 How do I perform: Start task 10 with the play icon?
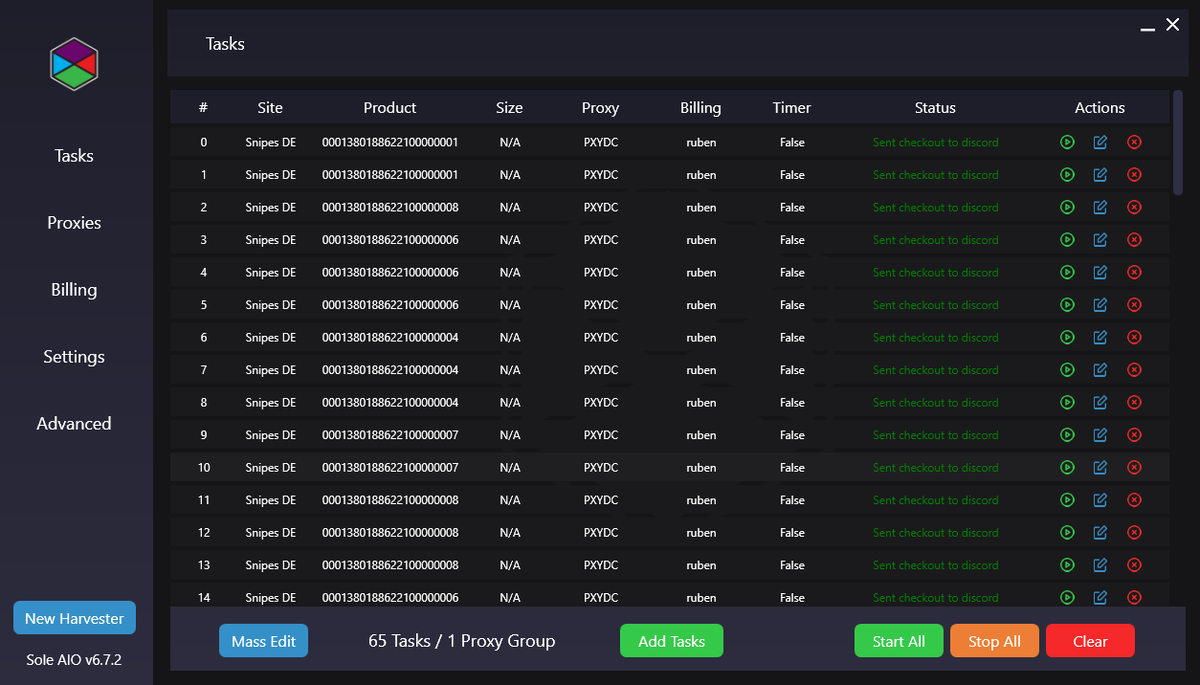pyautogui.click(x=1067, y=467)
